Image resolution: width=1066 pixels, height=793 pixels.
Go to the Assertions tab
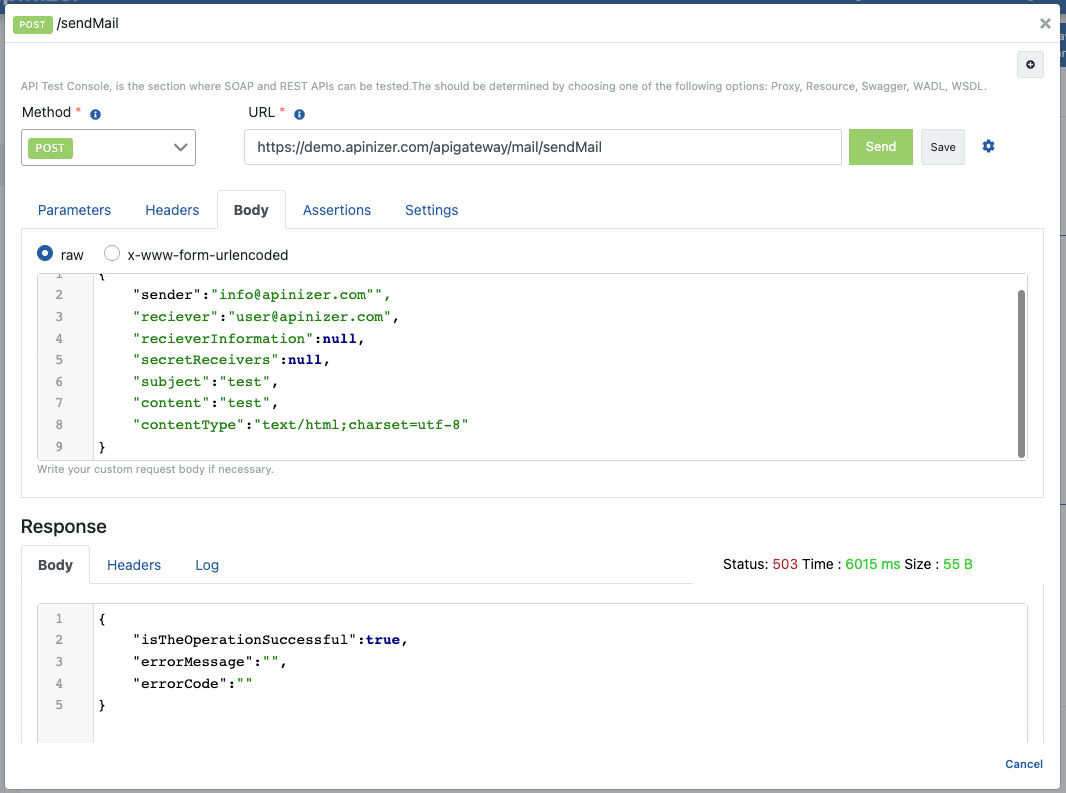337,210
